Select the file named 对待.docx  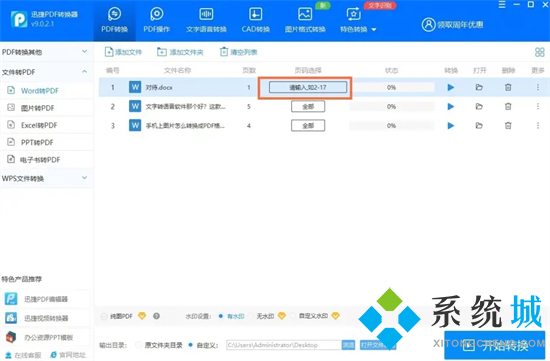(x=159, y=87)
